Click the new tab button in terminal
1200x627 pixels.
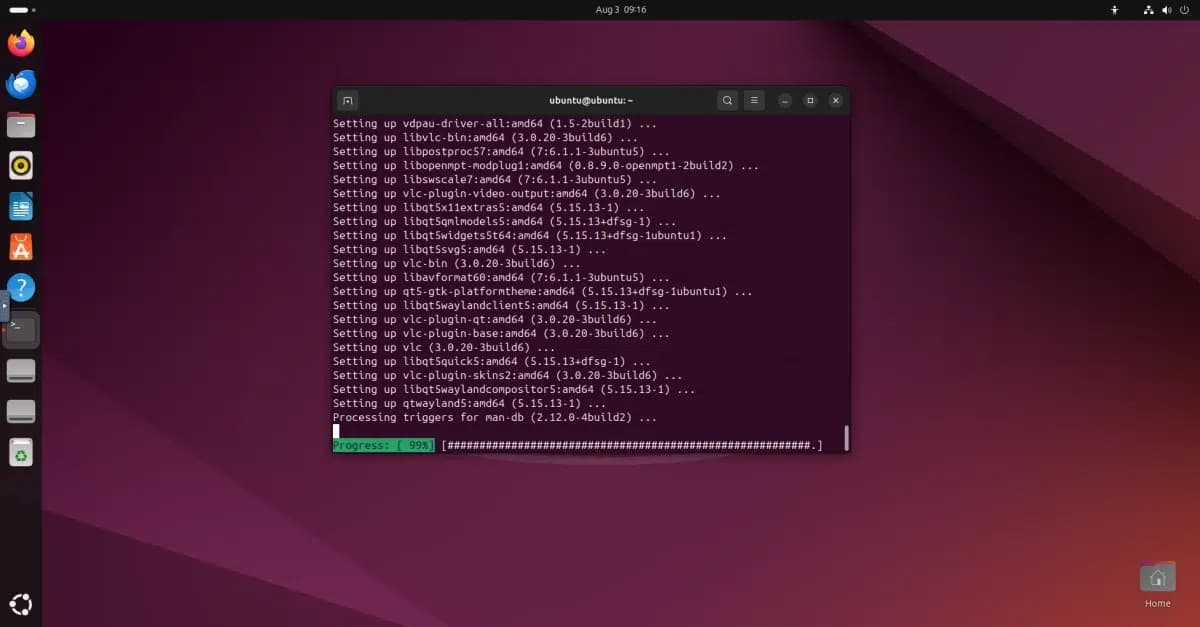(x=347, y=100)
